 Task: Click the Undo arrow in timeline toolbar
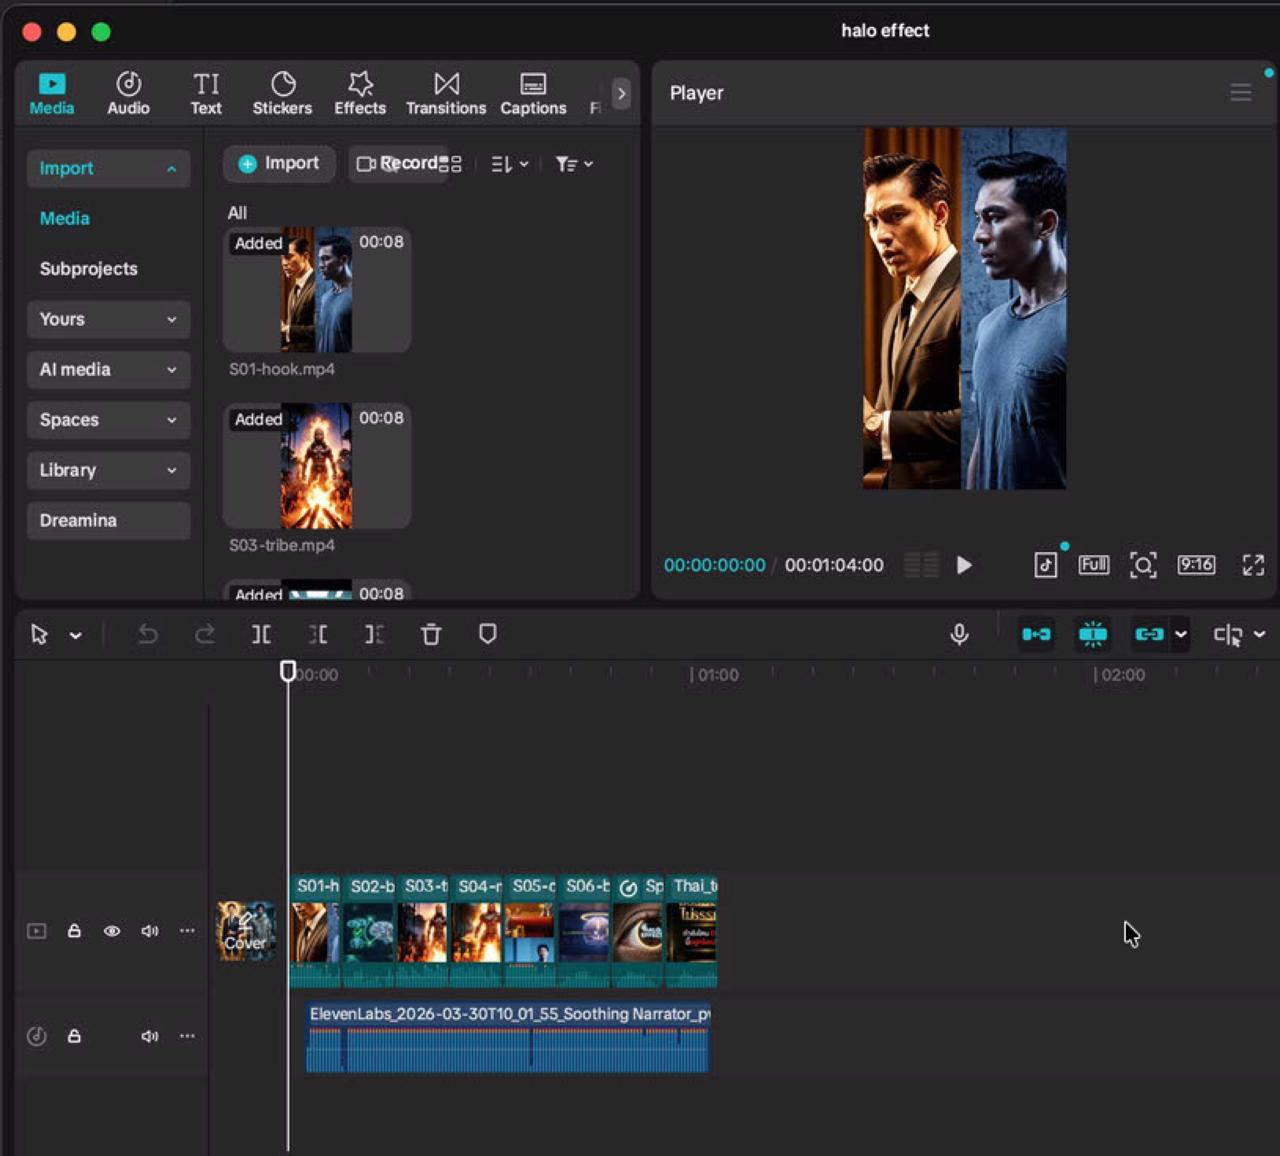(148, 635)
